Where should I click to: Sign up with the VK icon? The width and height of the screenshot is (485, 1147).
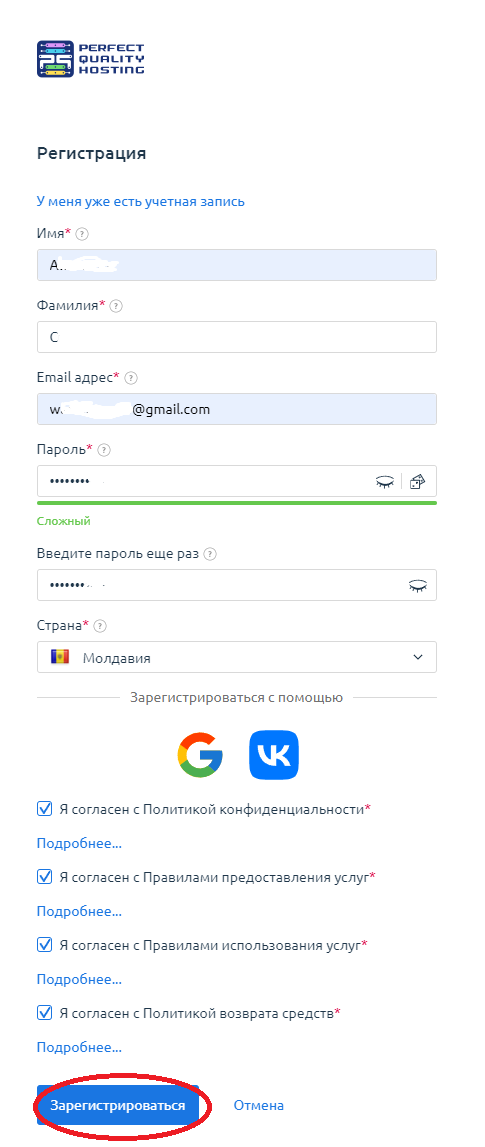click(274, 755)
